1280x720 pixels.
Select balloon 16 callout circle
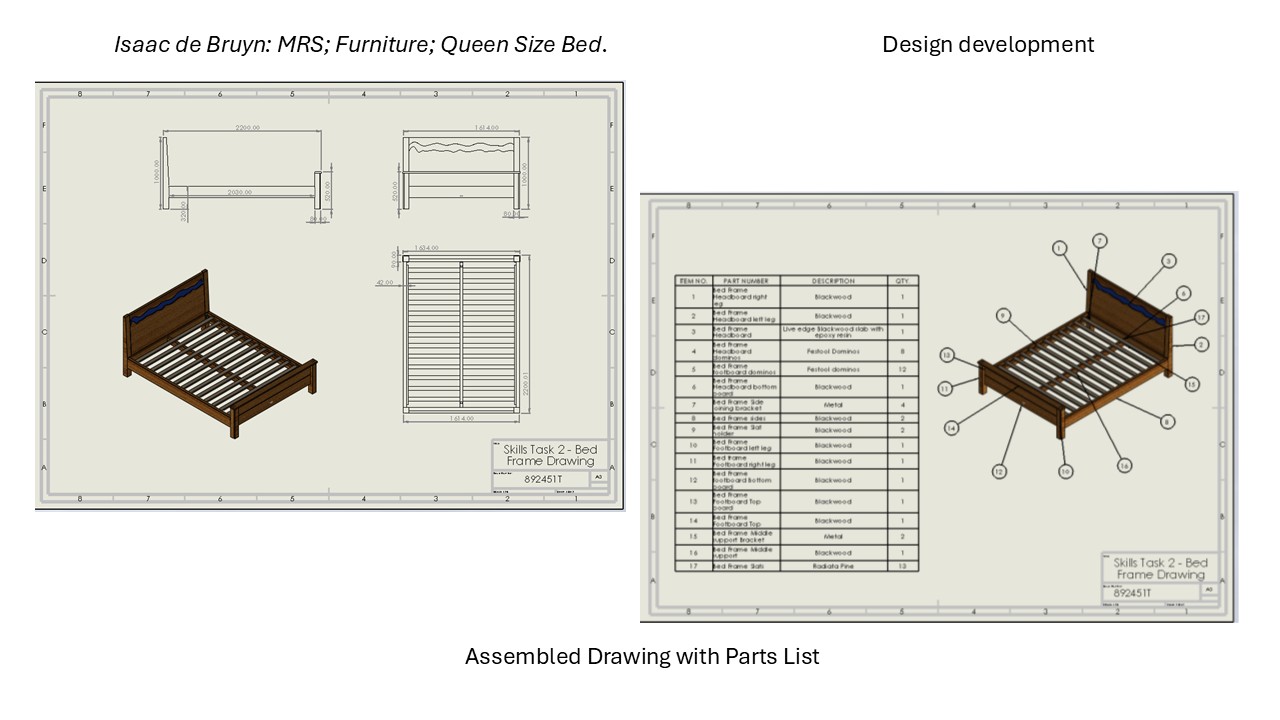[x=1125, y=465]
